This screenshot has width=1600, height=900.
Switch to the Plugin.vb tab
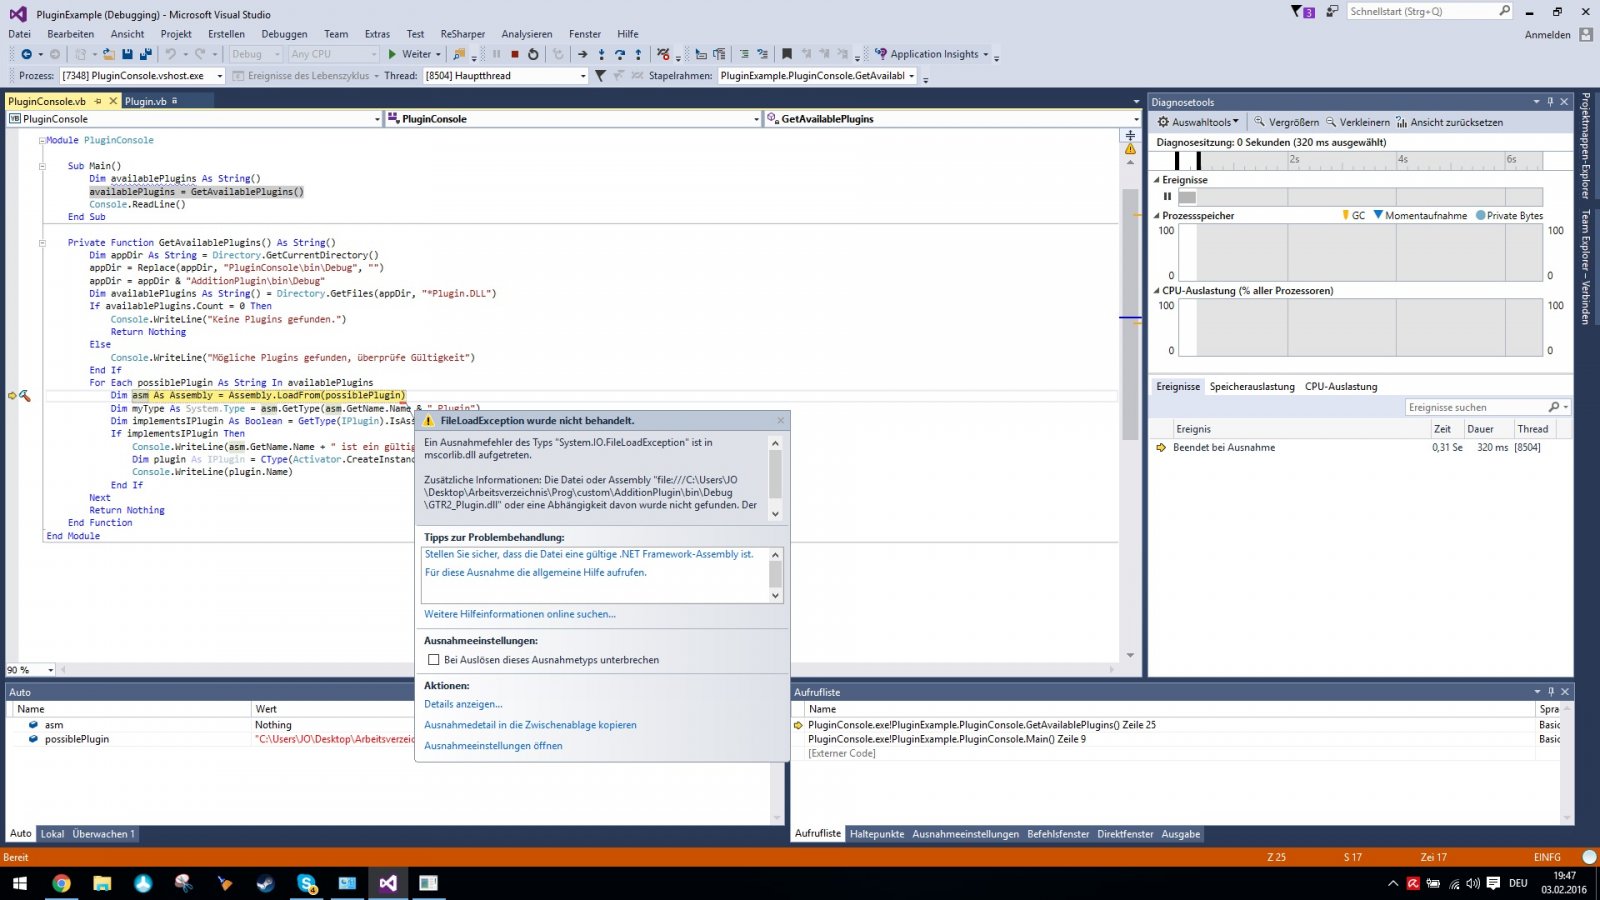click(146, 101)
